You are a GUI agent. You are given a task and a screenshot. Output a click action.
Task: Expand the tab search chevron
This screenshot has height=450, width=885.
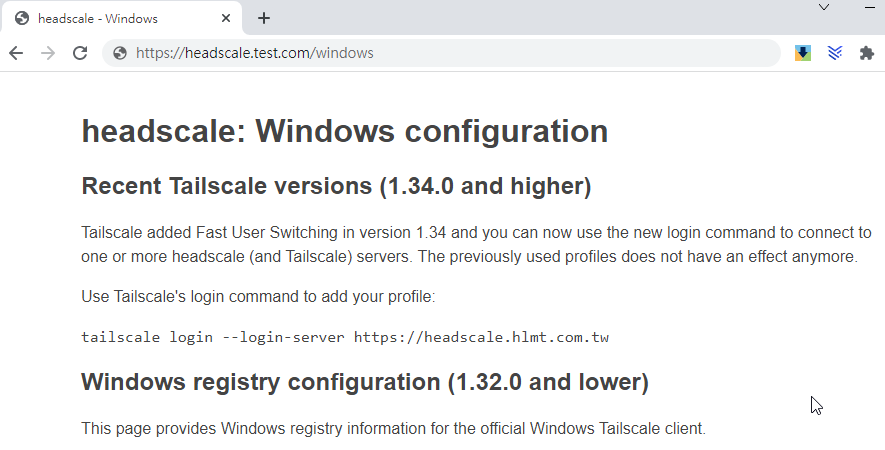tap(824, 7)
